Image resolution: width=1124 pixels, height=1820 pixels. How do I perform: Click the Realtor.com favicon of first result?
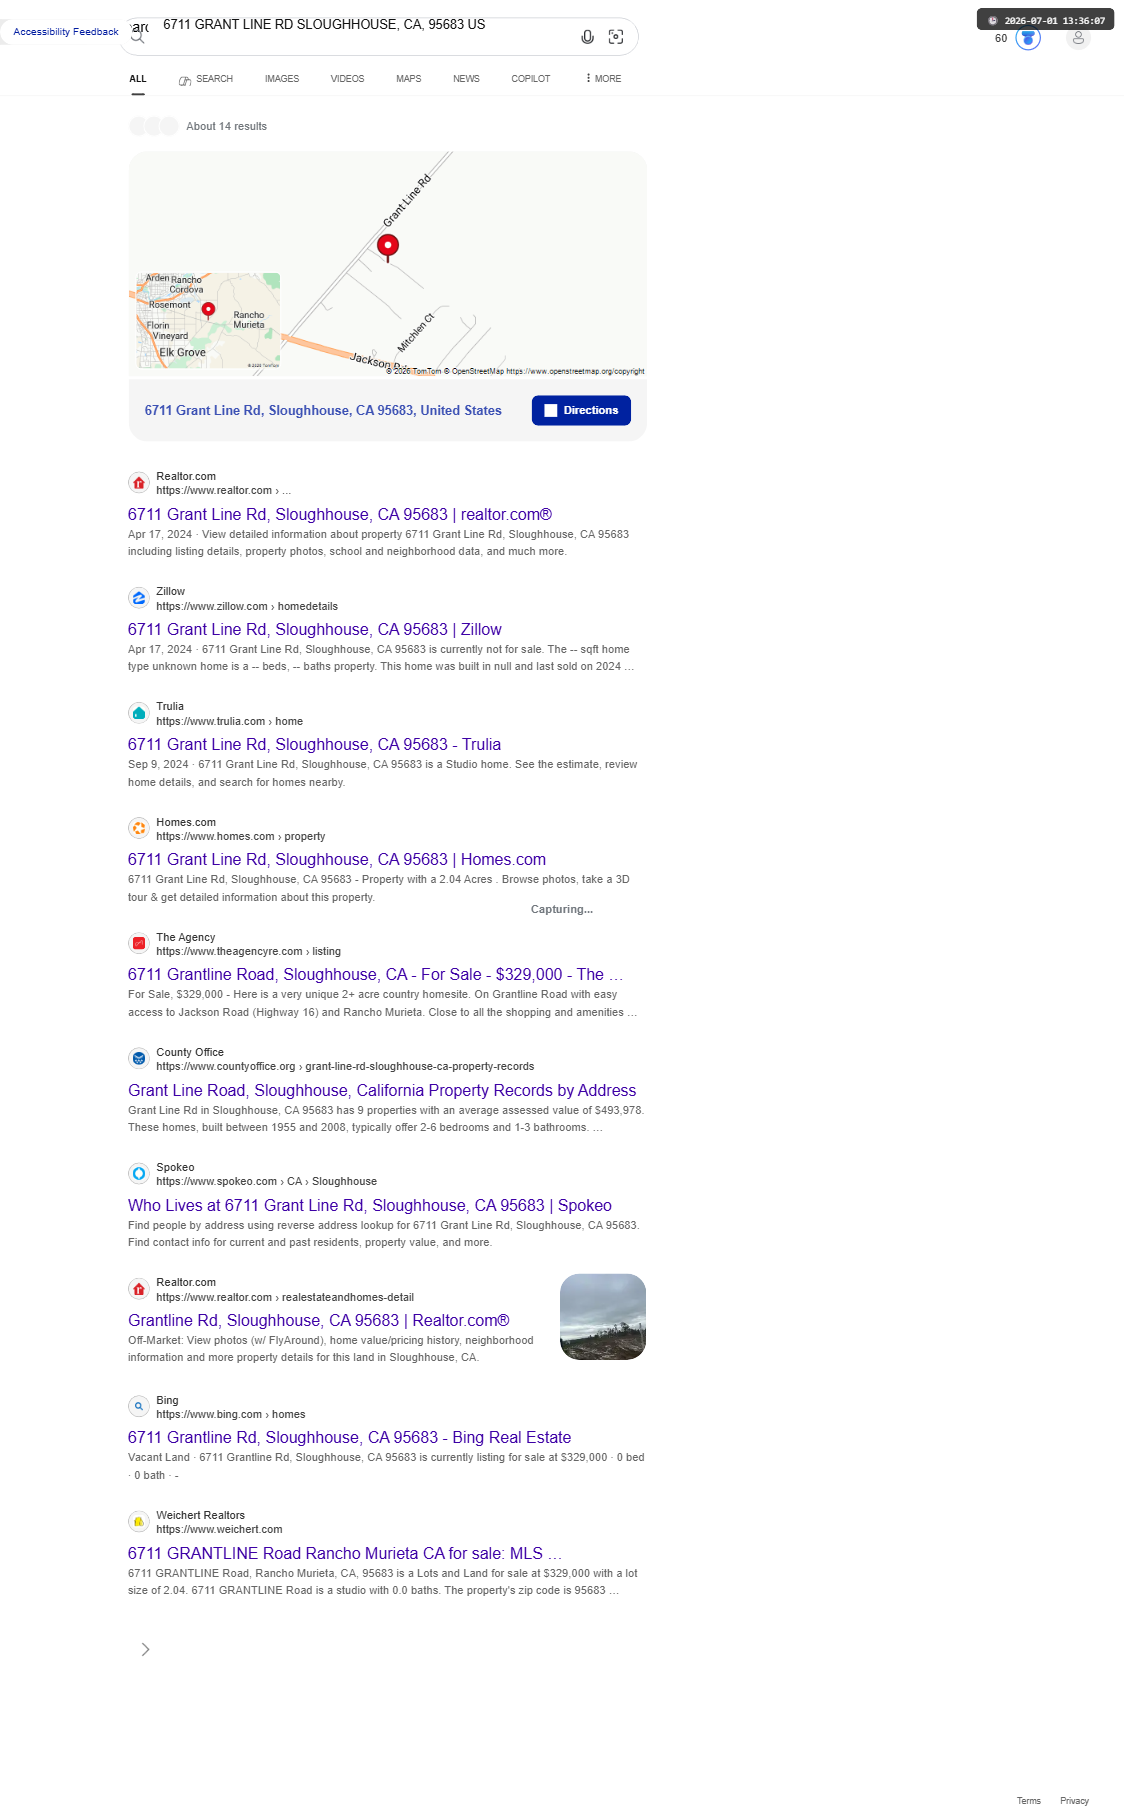click(x=139, y=483)
